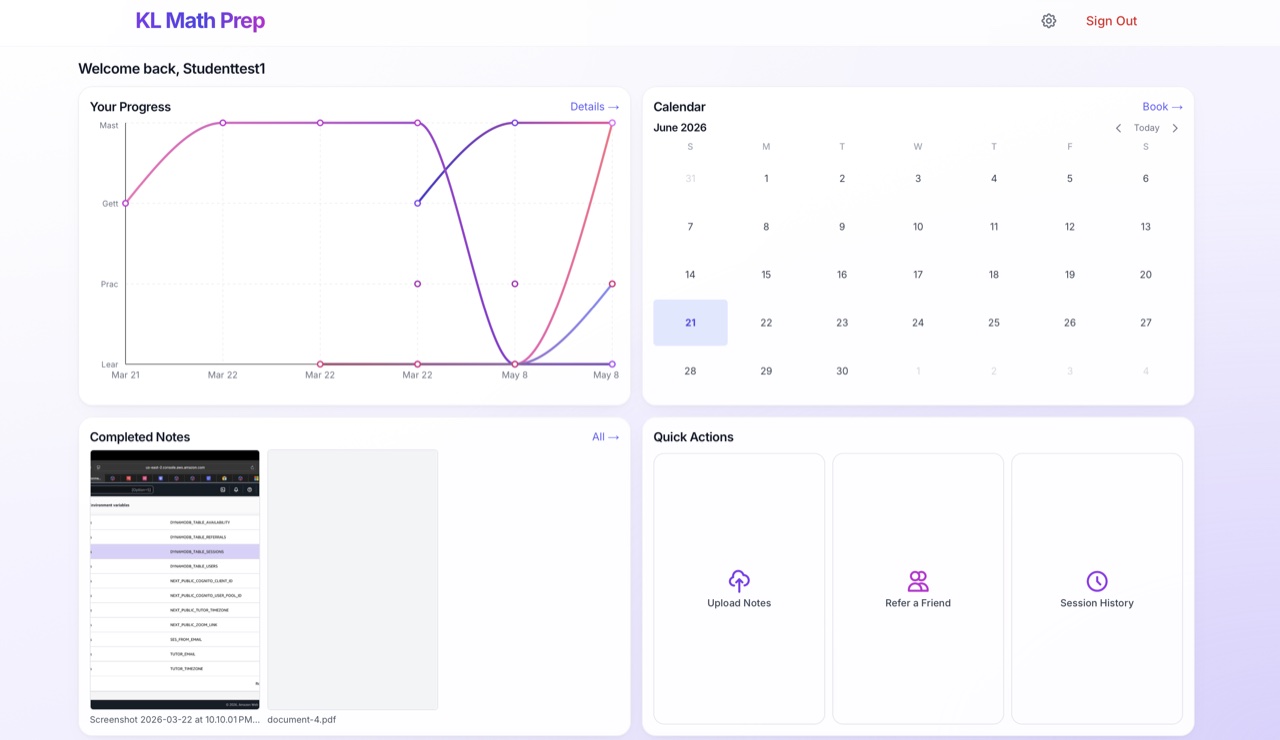Viewport: 1280px width, 740px height.
Task: Go to previous month with left chevron
Action: (1119, 128)
